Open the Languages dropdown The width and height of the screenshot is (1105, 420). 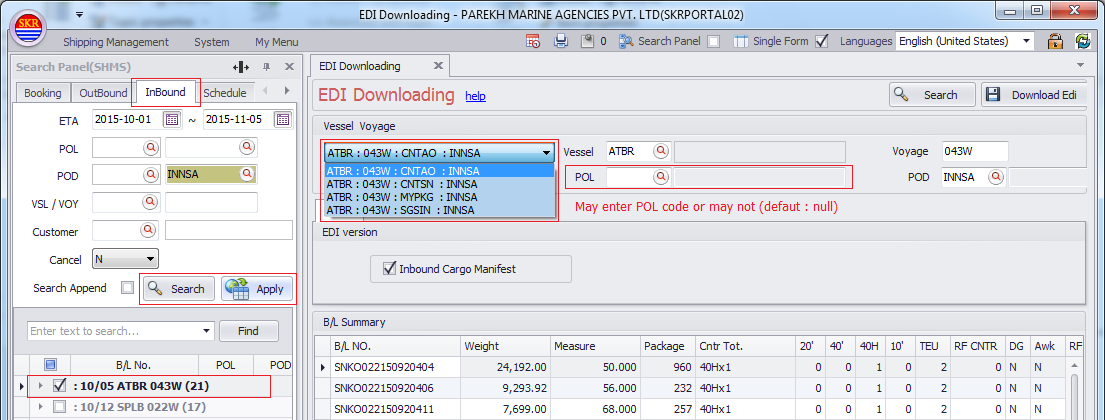[1026, 41]
